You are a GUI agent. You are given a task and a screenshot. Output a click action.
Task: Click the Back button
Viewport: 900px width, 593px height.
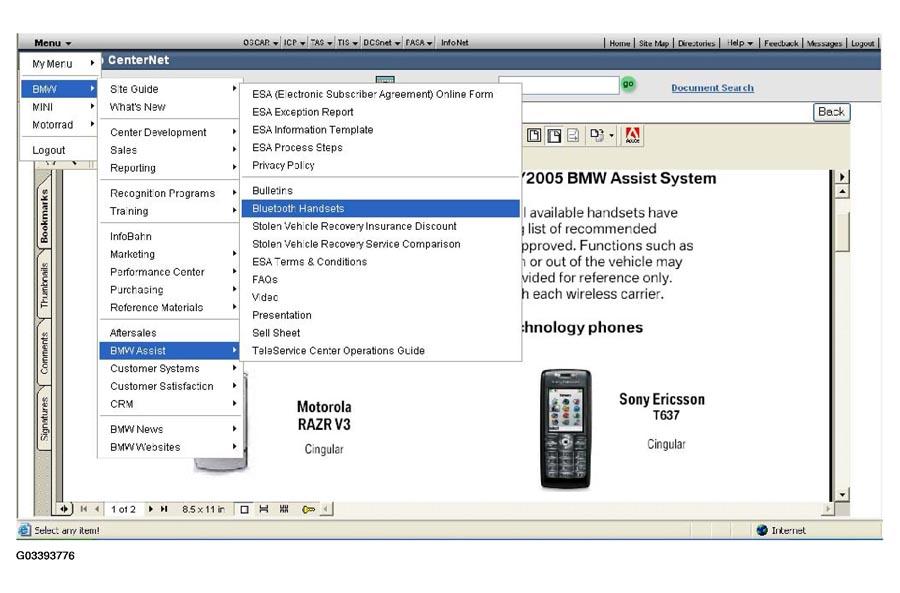click(831, 112)
